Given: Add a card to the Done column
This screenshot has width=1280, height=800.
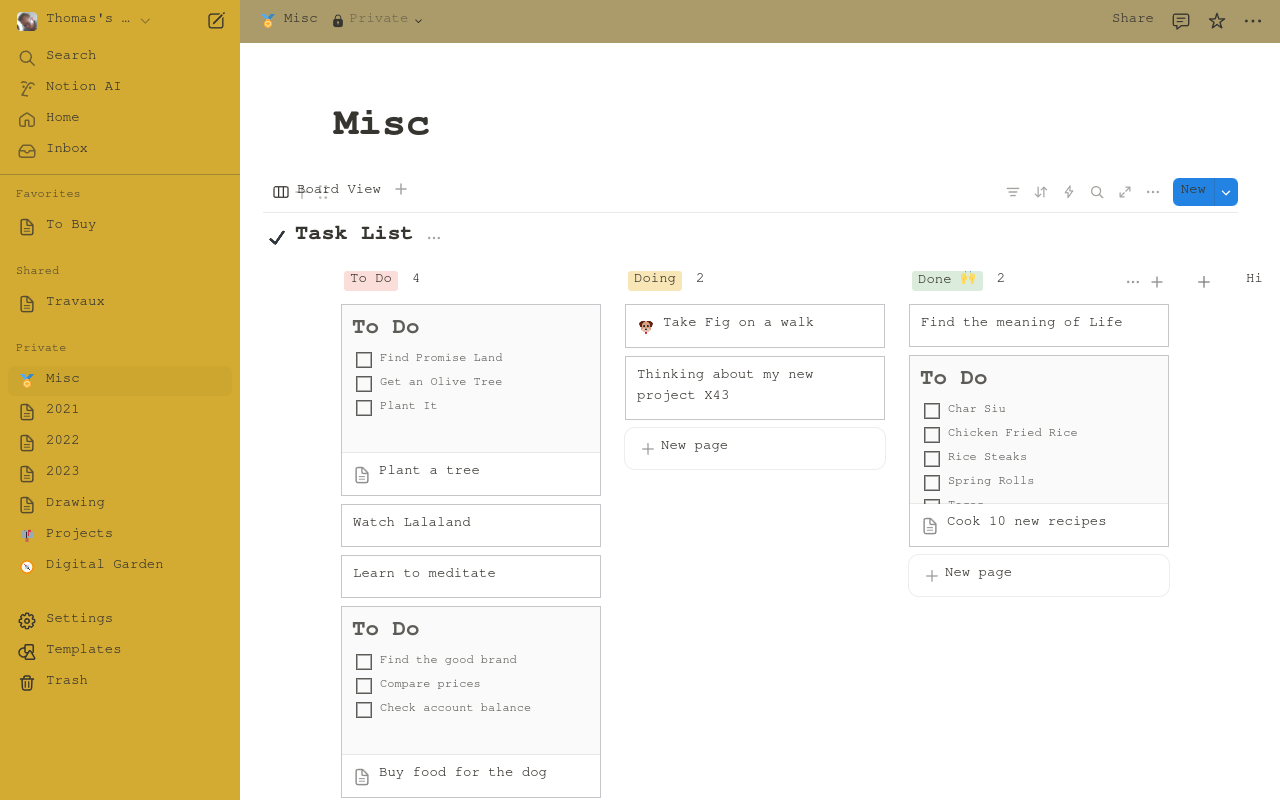Looking at the screenshot, I should coord(1157,282).
